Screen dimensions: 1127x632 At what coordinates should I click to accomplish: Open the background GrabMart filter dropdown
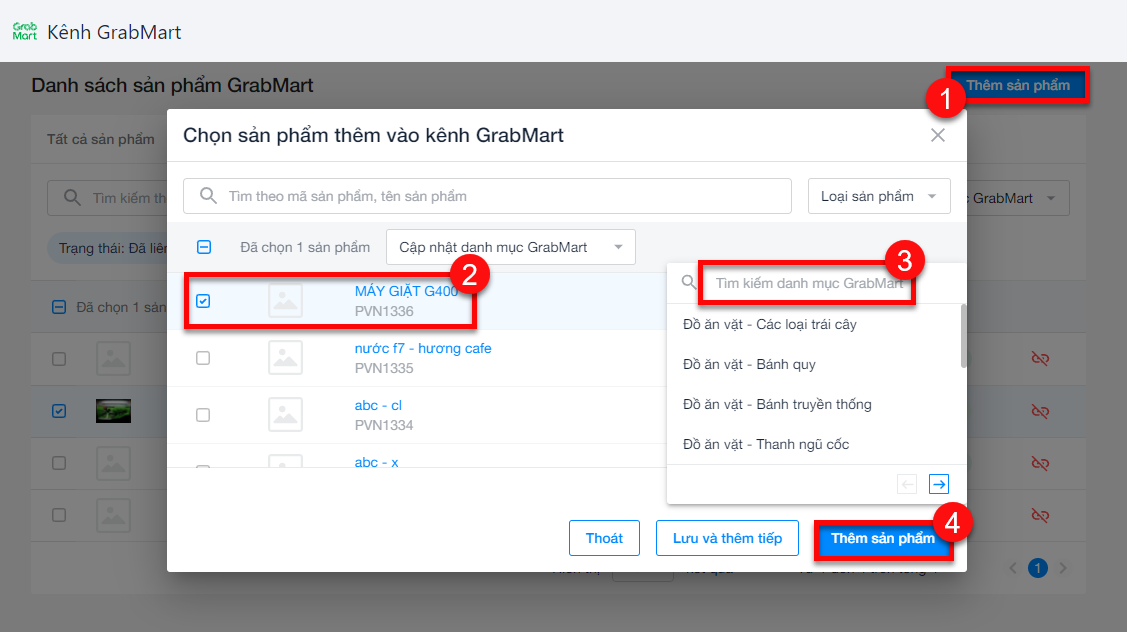pyautogui.click(x=1016, y=198)
